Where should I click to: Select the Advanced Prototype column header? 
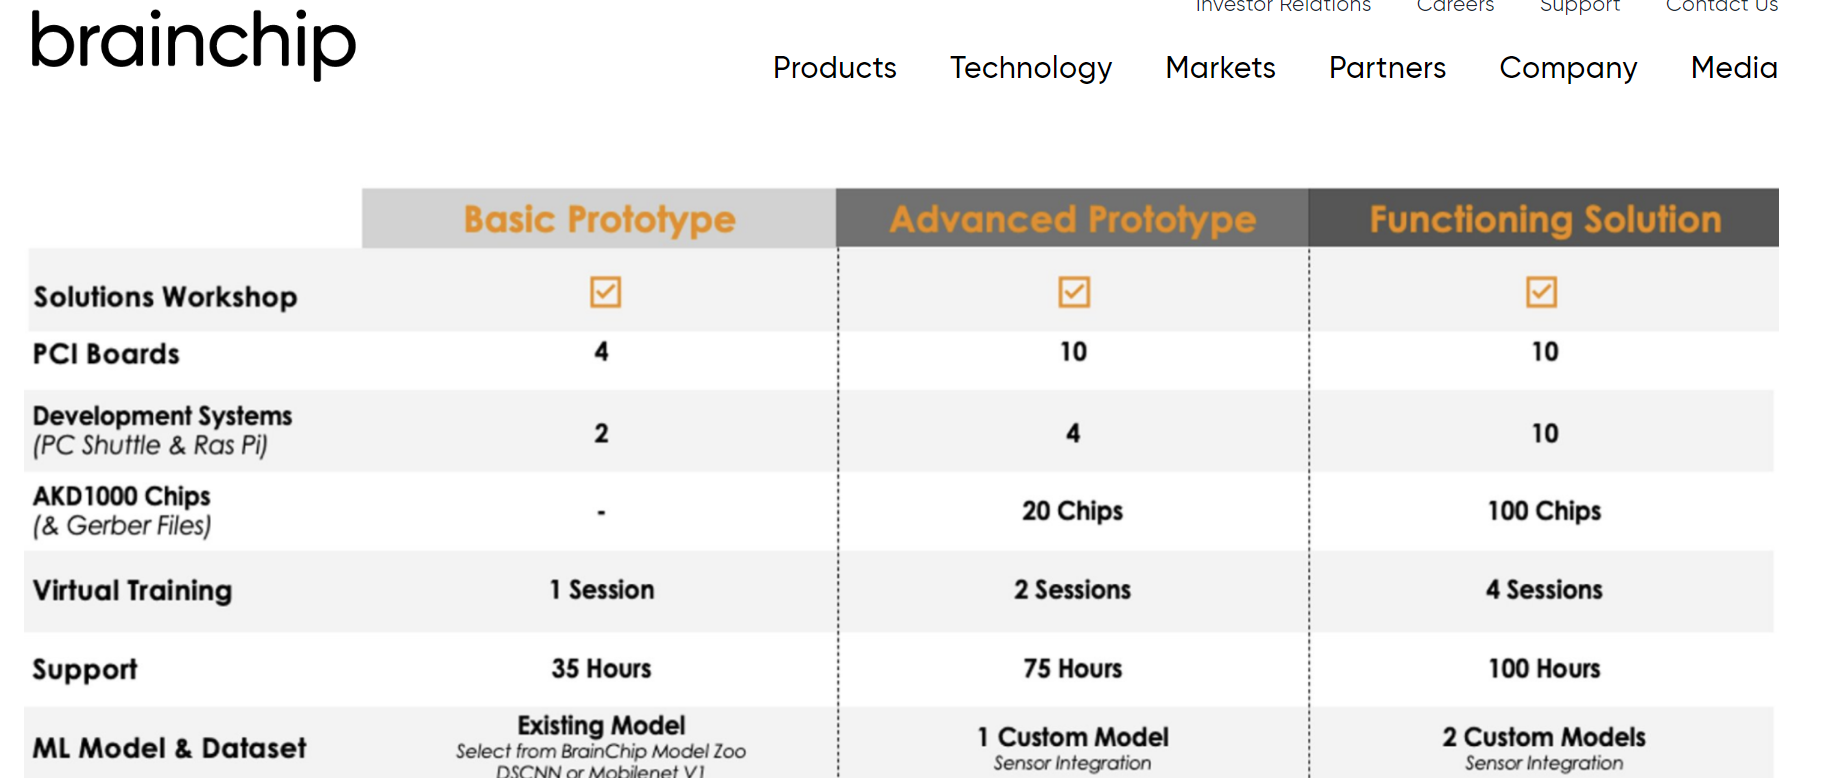coord(1072,219)
